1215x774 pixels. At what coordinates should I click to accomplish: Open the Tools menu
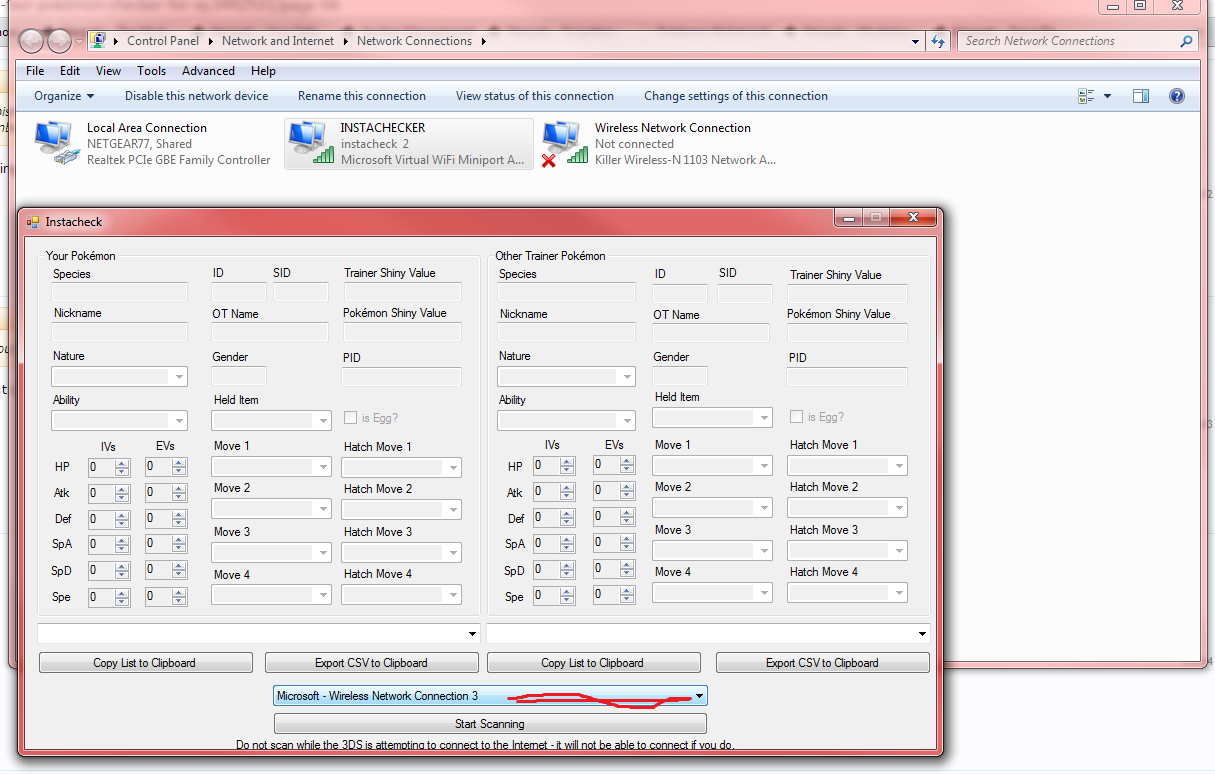(x=151, y=71)
